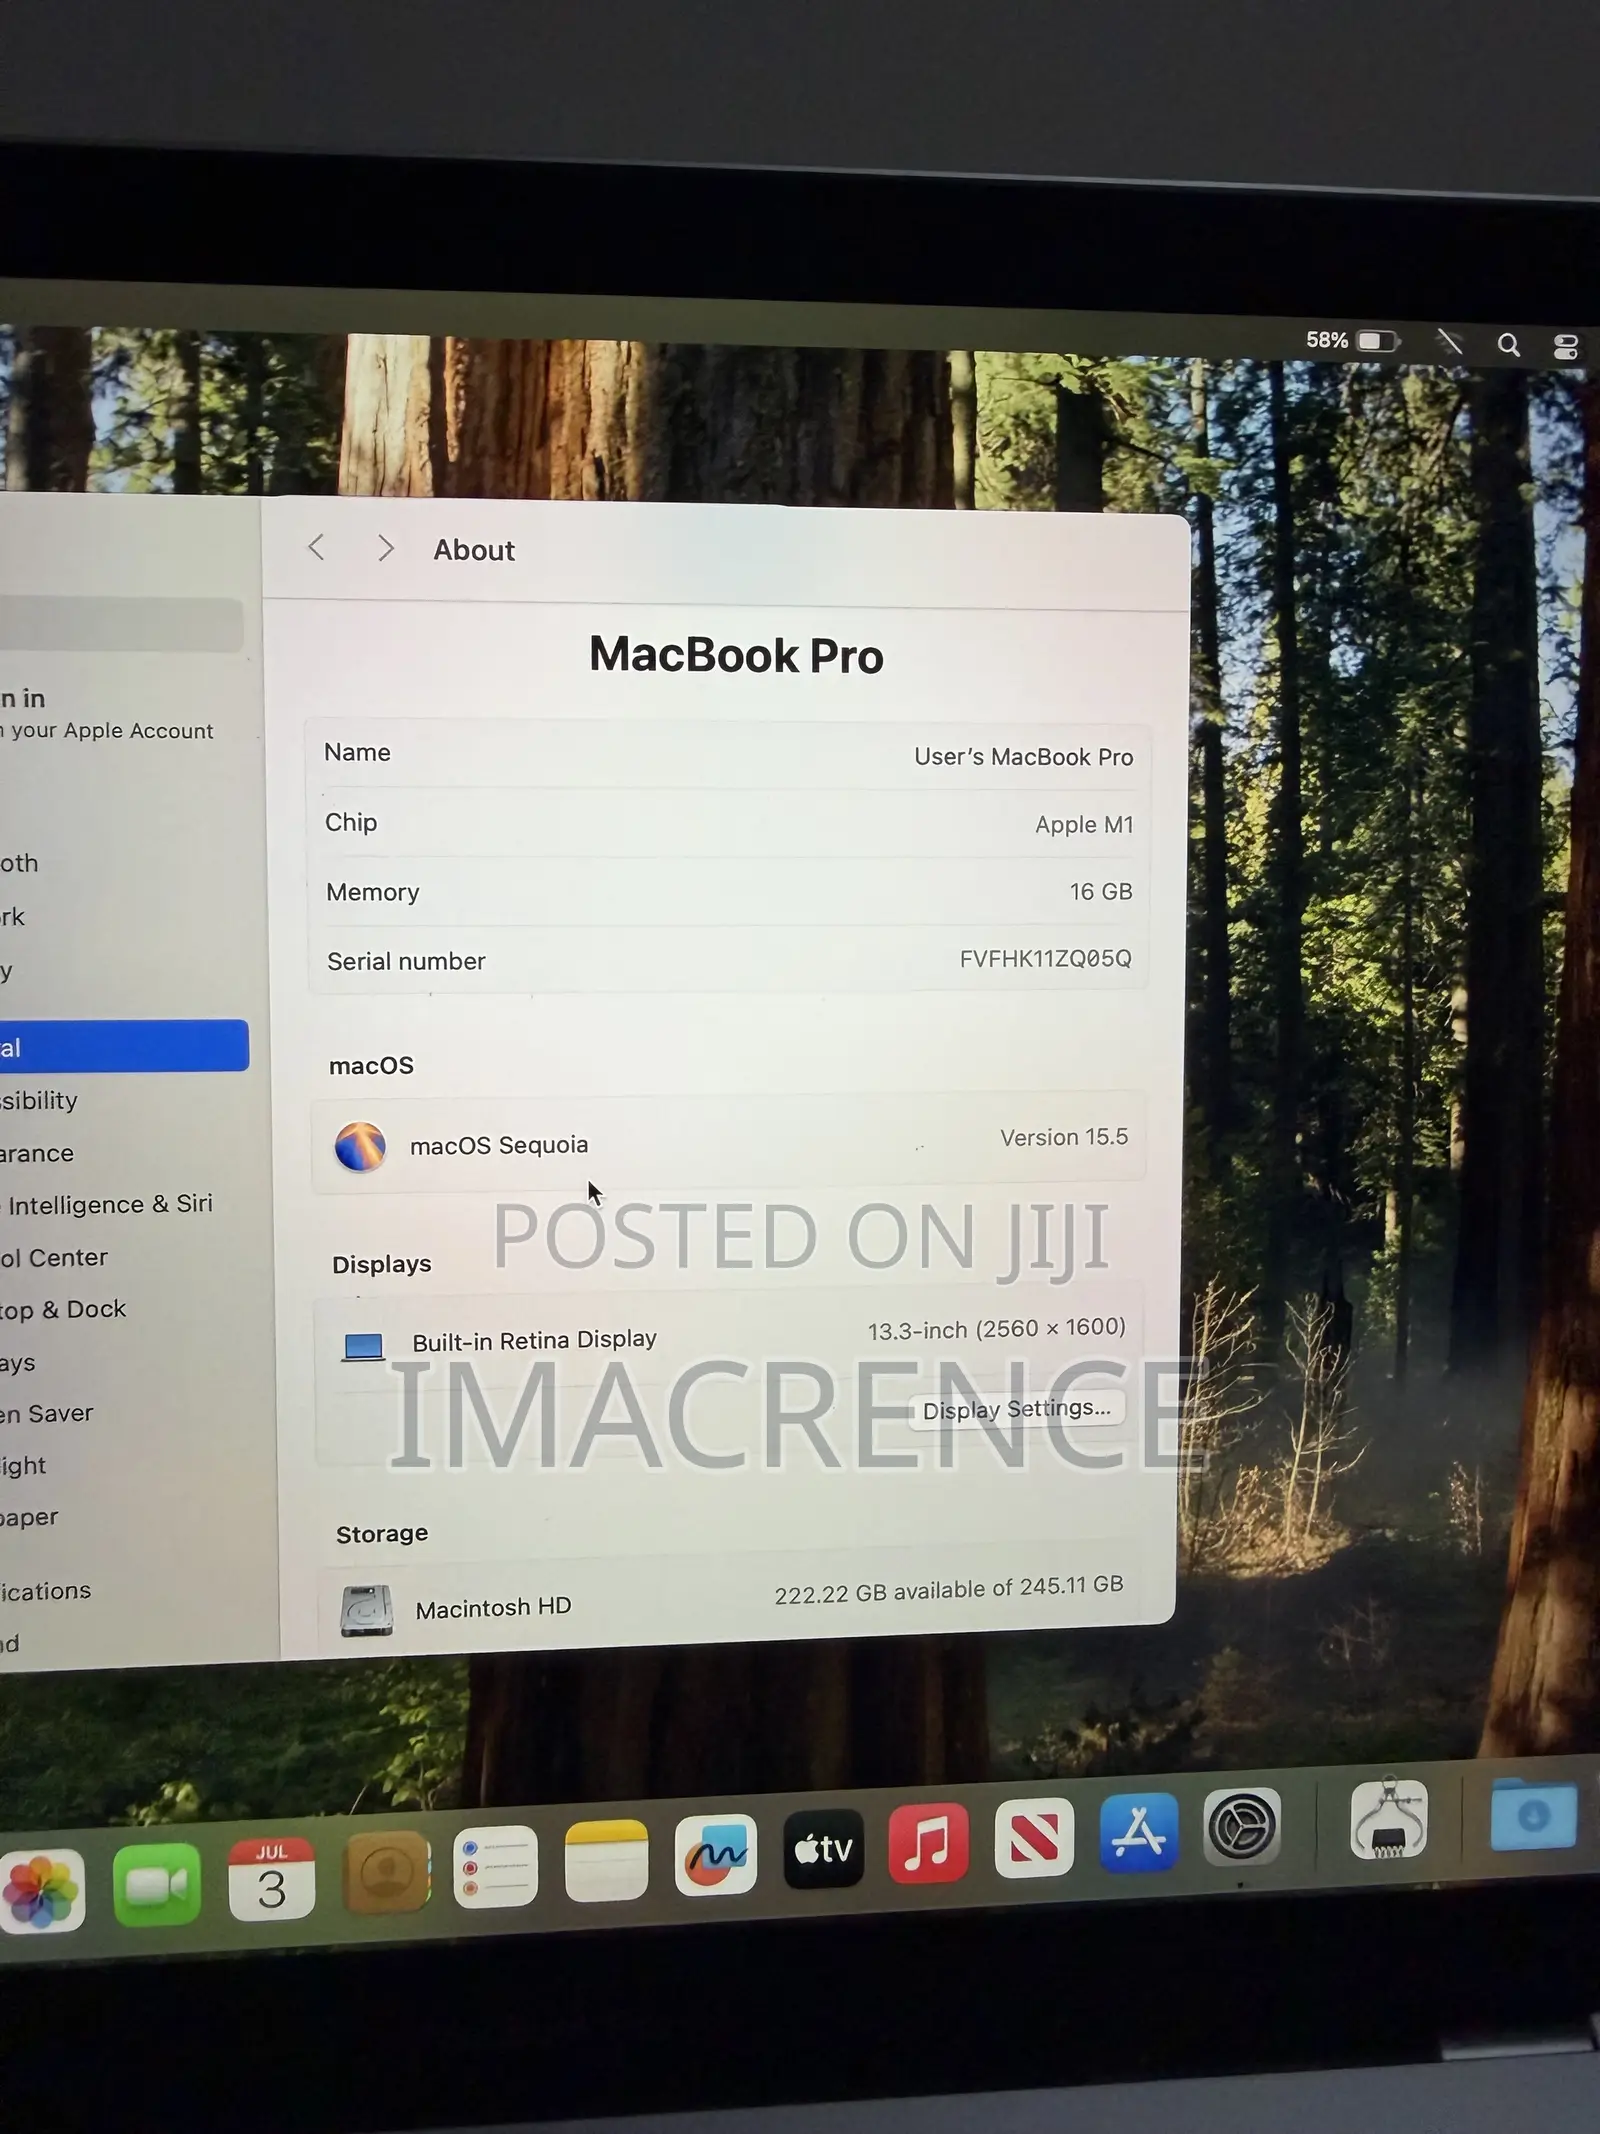Click the sidebar search field
The height and width of the screenshot is (2134, 1600).
pos(121,625)
